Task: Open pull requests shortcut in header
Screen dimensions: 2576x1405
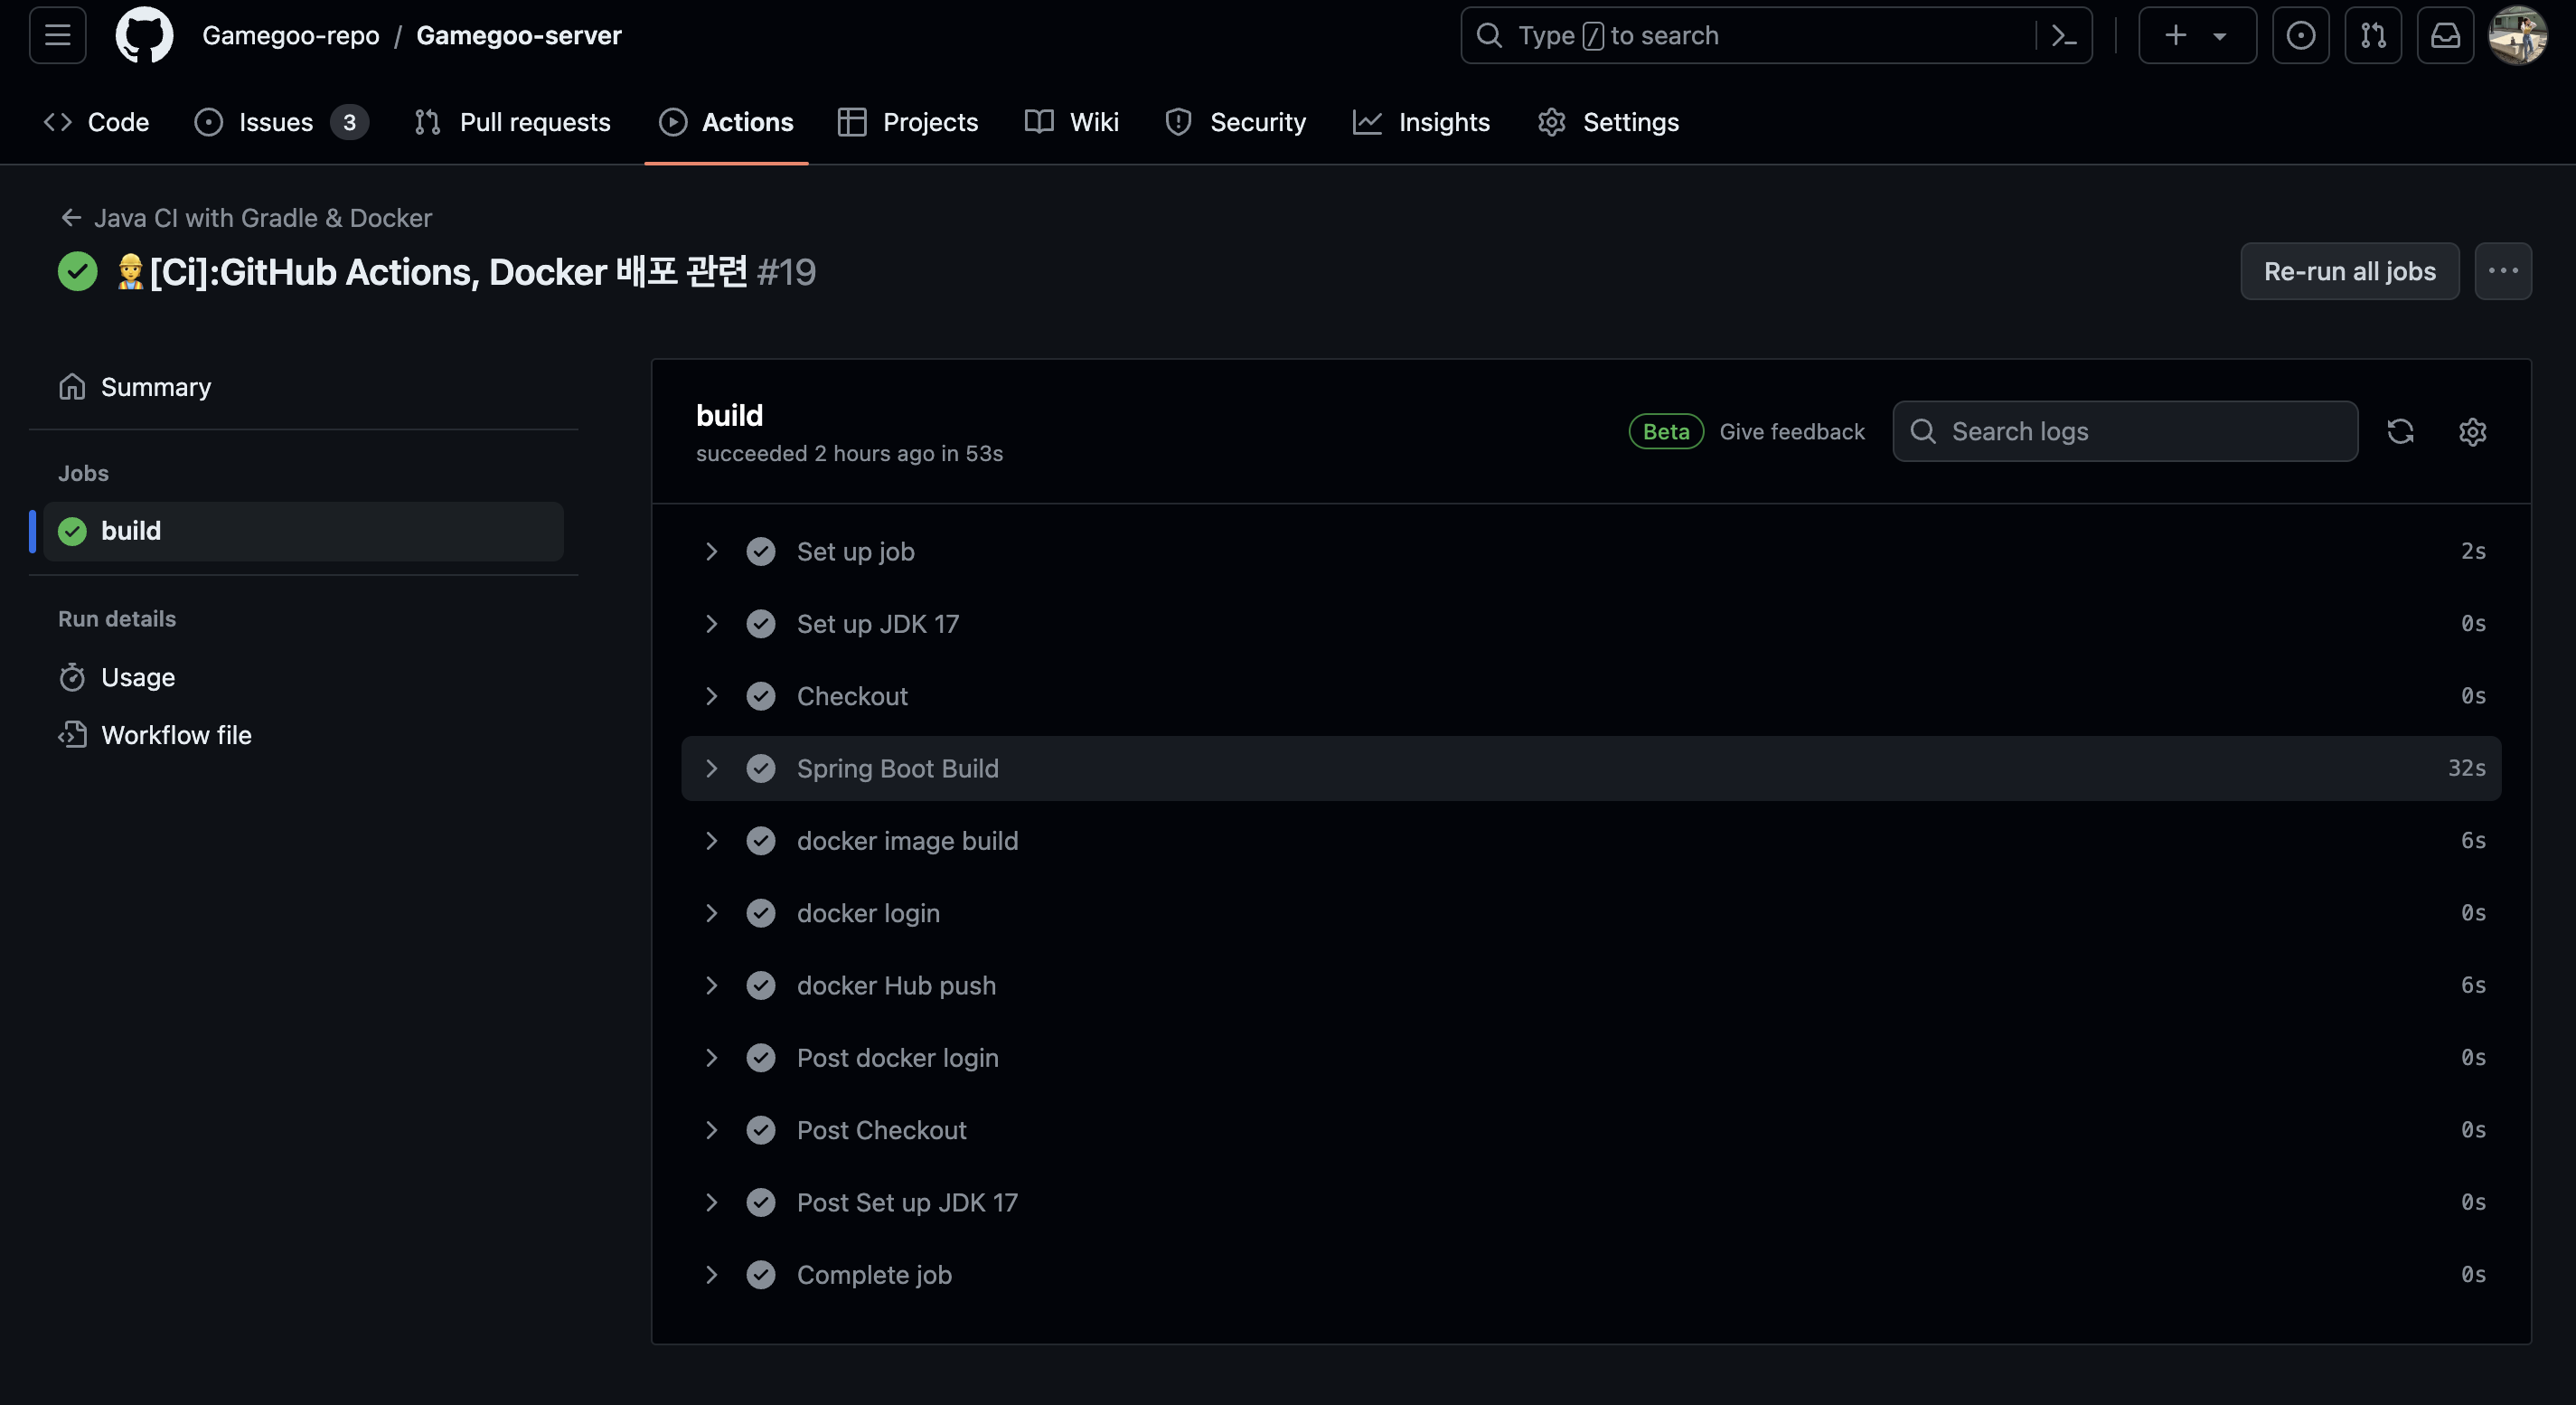Action: click(2372, 35)
